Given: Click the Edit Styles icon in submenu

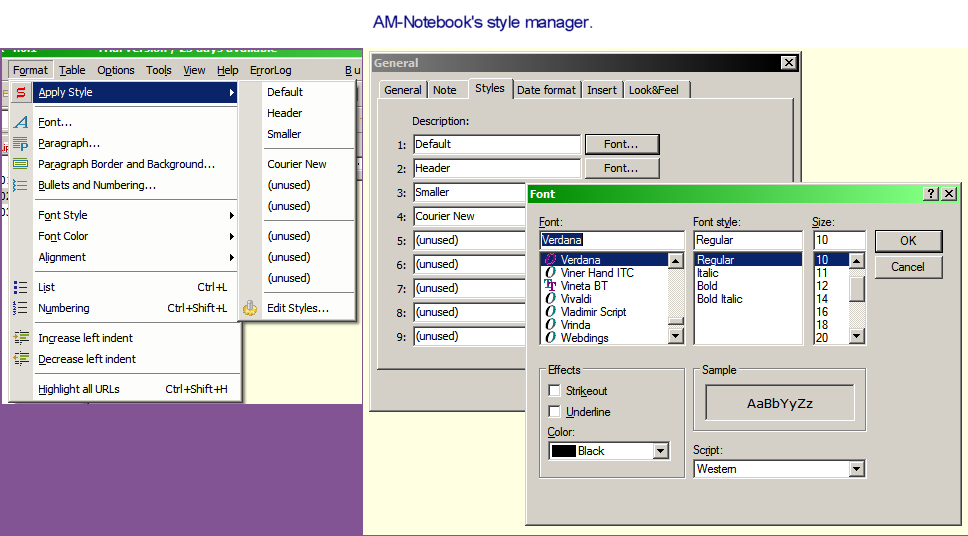Looking at the screenshot, I should coord(250,308).
